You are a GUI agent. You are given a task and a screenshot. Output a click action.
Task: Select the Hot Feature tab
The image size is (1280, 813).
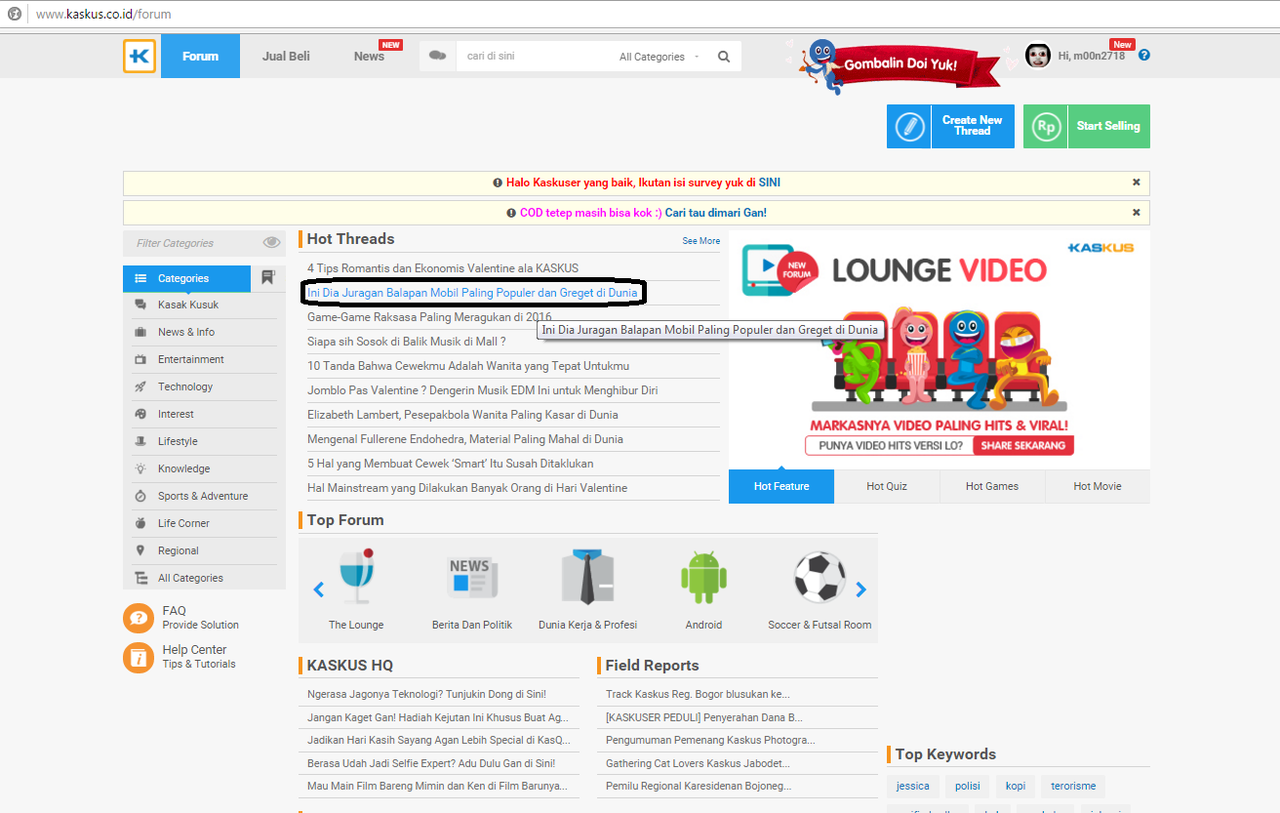pyautogui.click(x=781, y=486)
